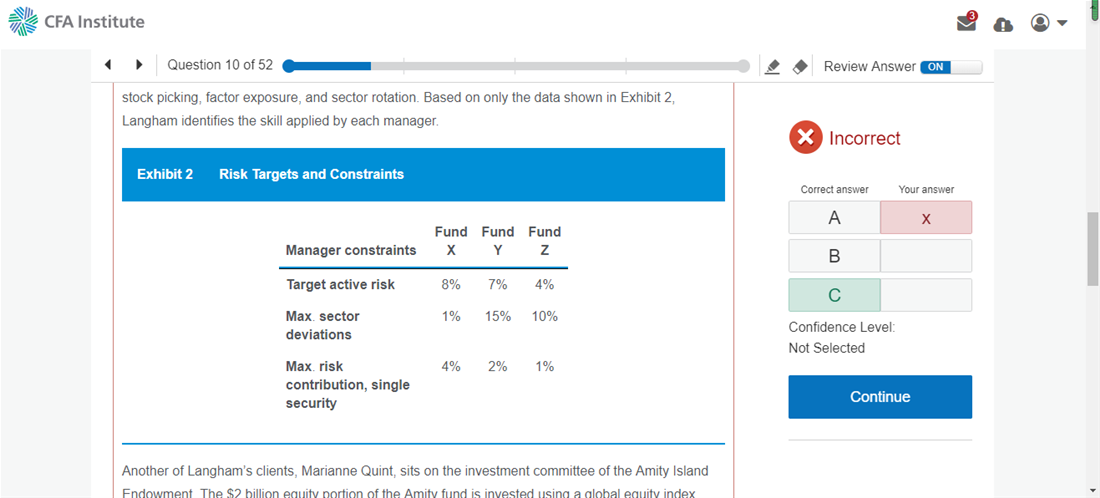This screenshot has width=1100, height=498.
Task: Expand the user account dropdown arrow
Action: [x=1062, y=23]
